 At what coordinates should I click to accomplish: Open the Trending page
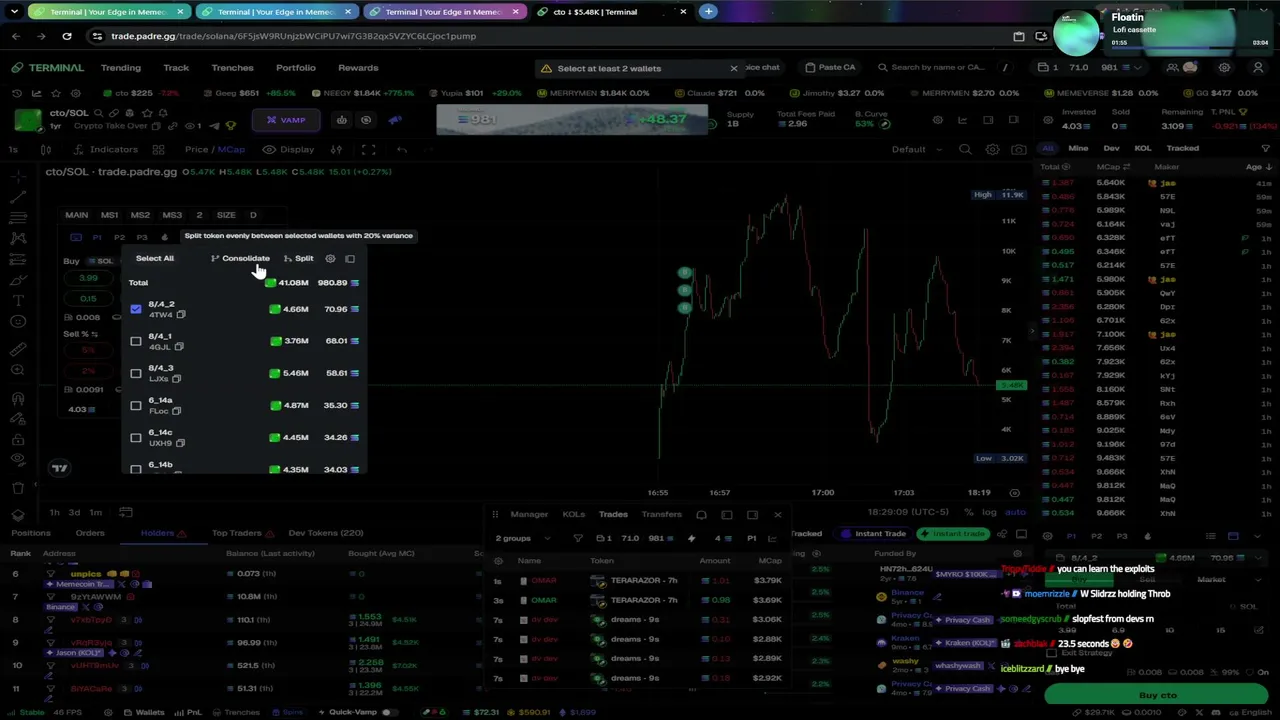click(x=121, y=68)
